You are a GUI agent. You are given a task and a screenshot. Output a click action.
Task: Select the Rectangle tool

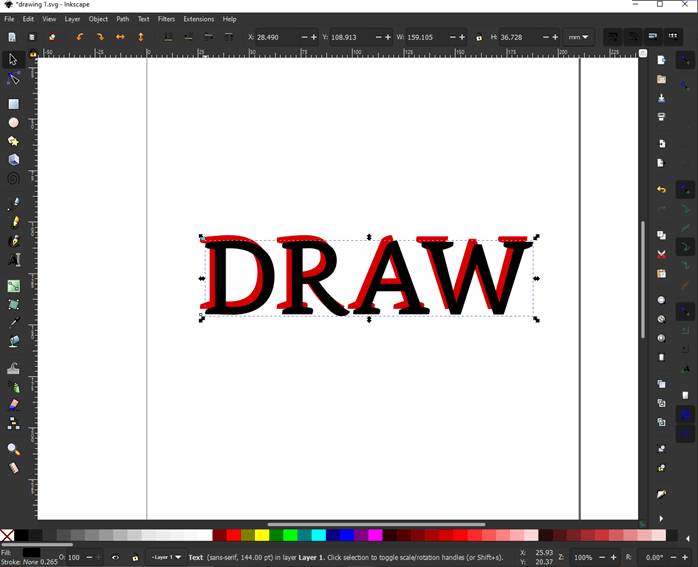coord(13,104)
